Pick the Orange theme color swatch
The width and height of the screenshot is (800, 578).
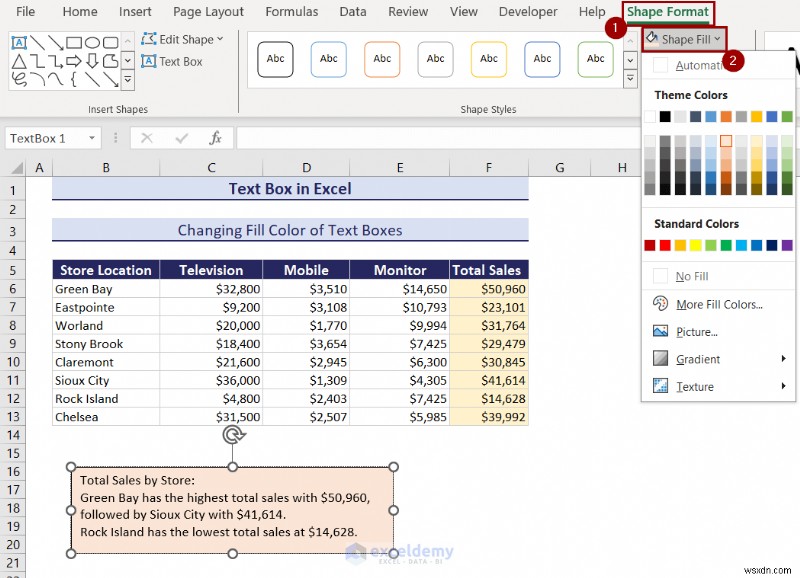726,116
